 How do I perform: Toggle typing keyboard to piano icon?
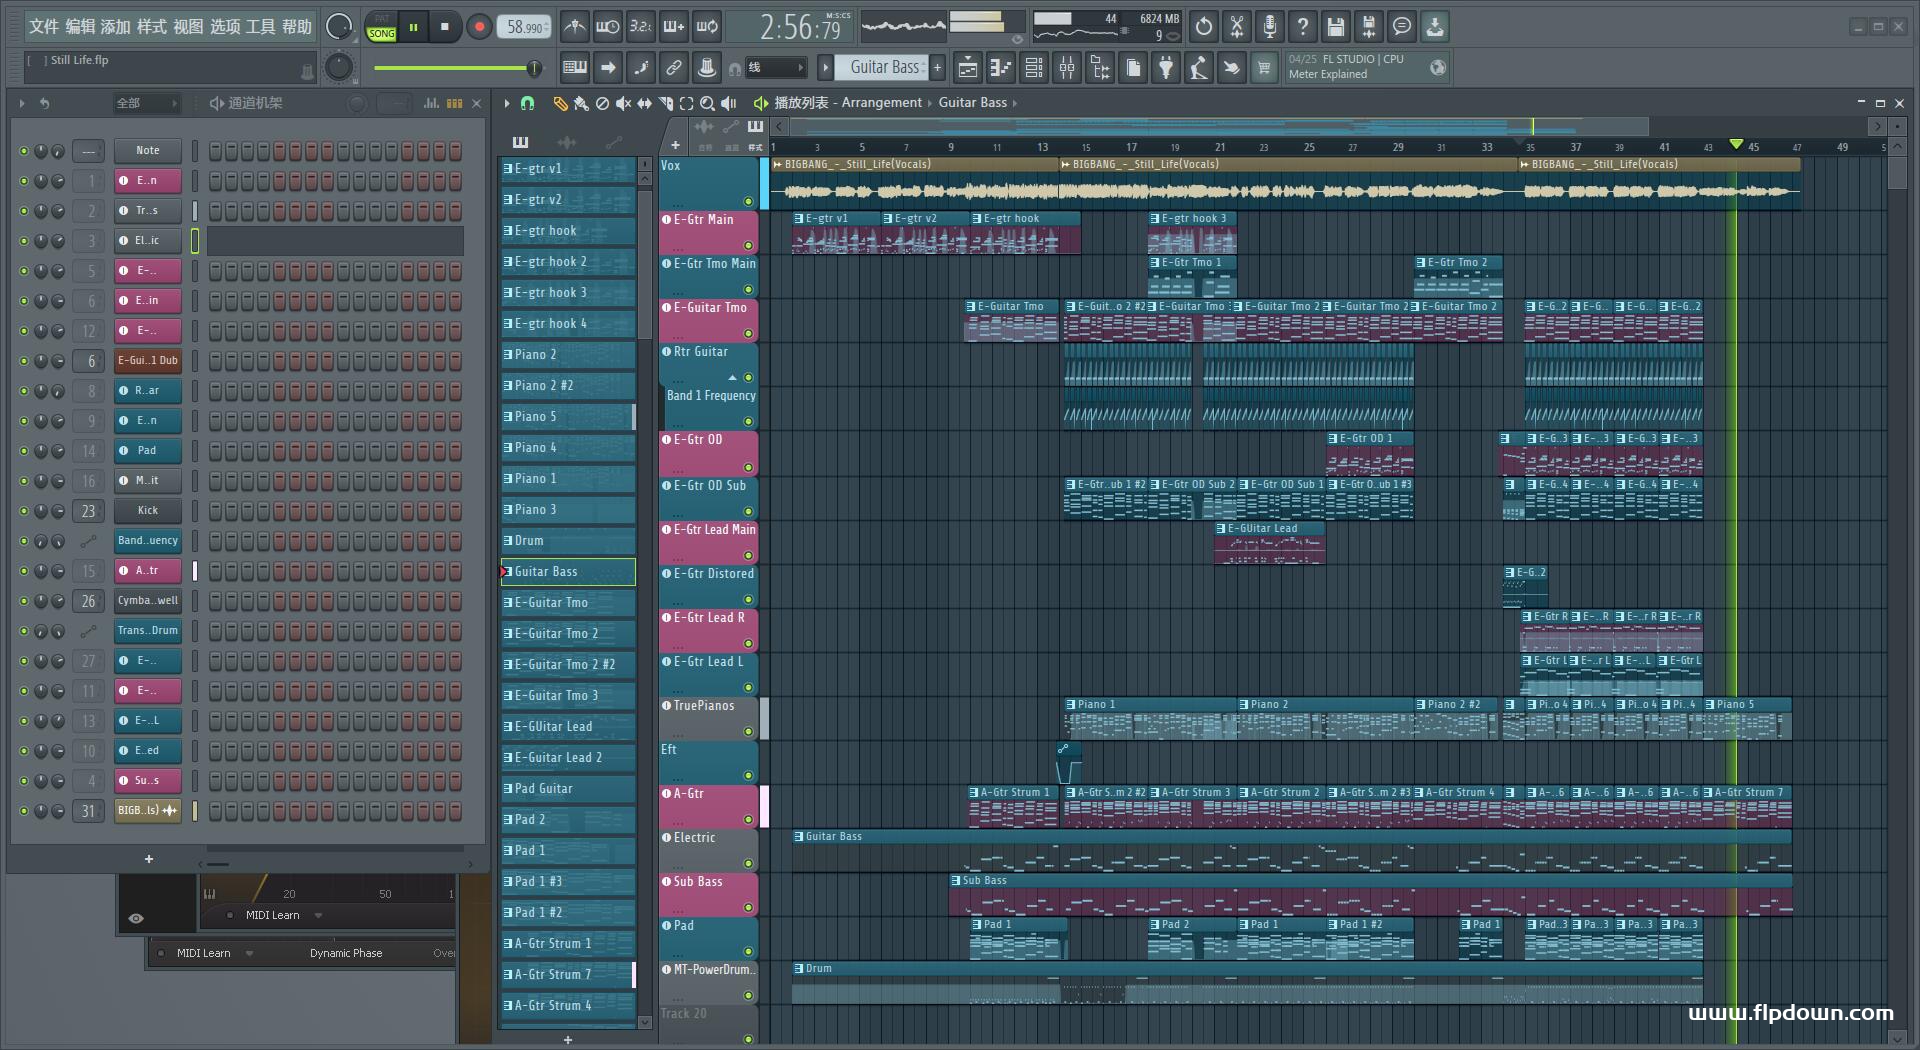[575, 68]
